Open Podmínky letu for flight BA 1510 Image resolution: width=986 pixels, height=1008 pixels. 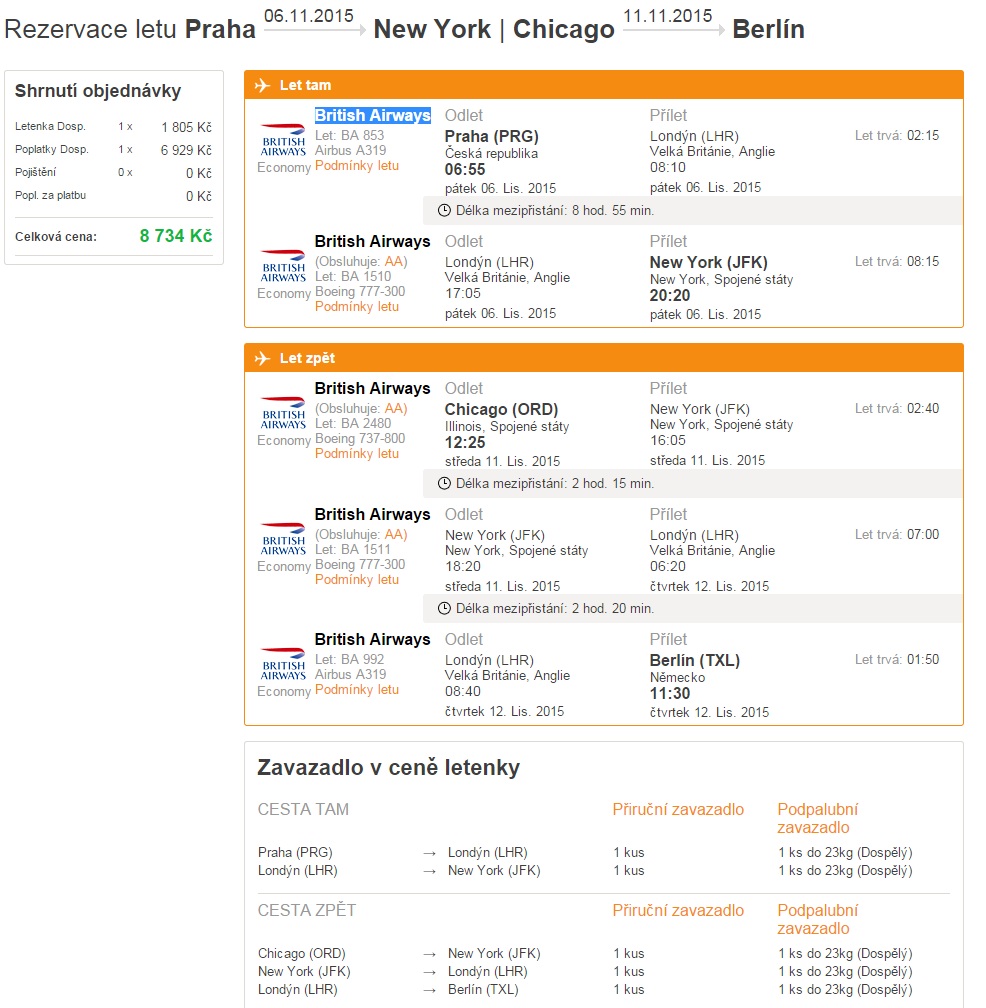[357, 307]
